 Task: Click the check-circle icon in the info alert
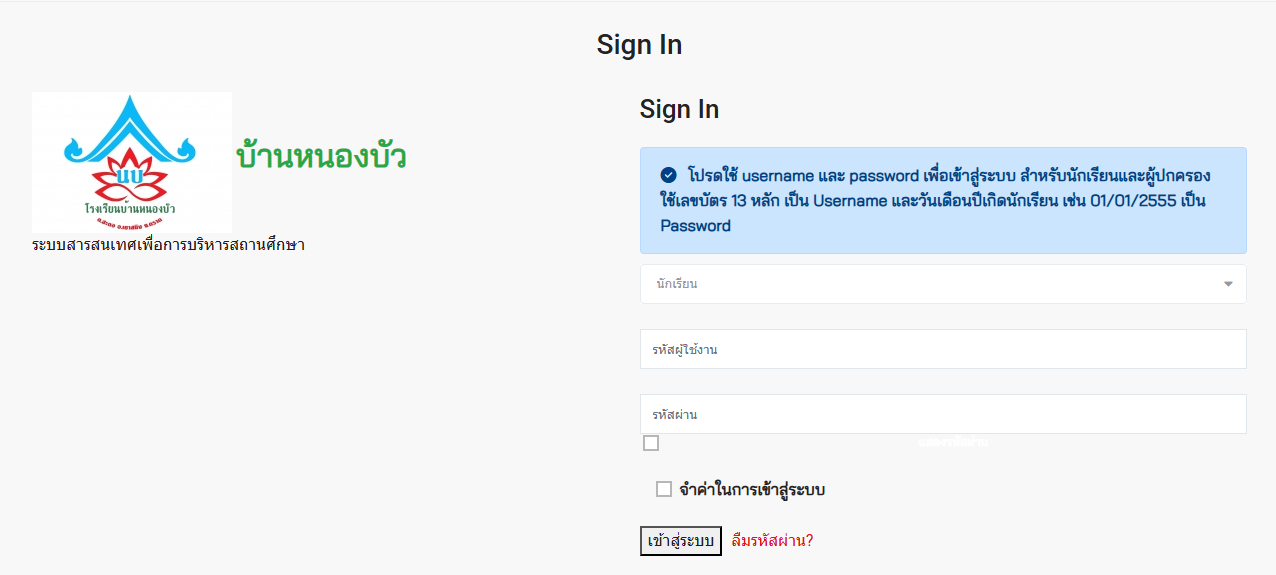pyautogui.click(x=669, y=175)
